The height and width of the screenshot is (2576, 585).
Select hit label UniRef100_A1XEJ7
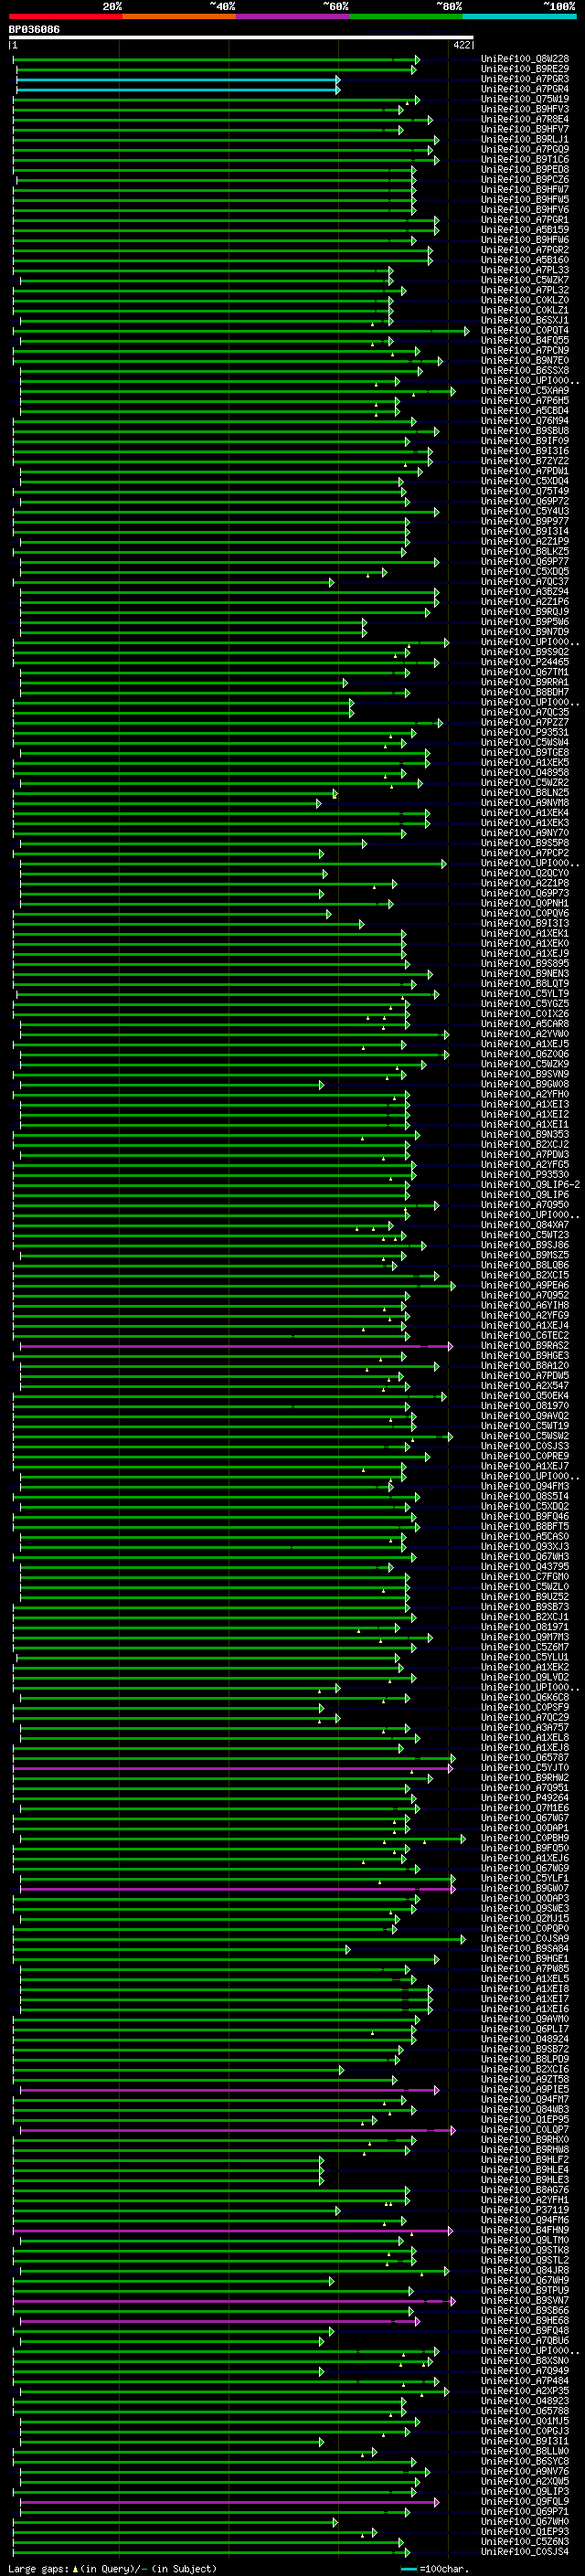(x=525, y=1466)
